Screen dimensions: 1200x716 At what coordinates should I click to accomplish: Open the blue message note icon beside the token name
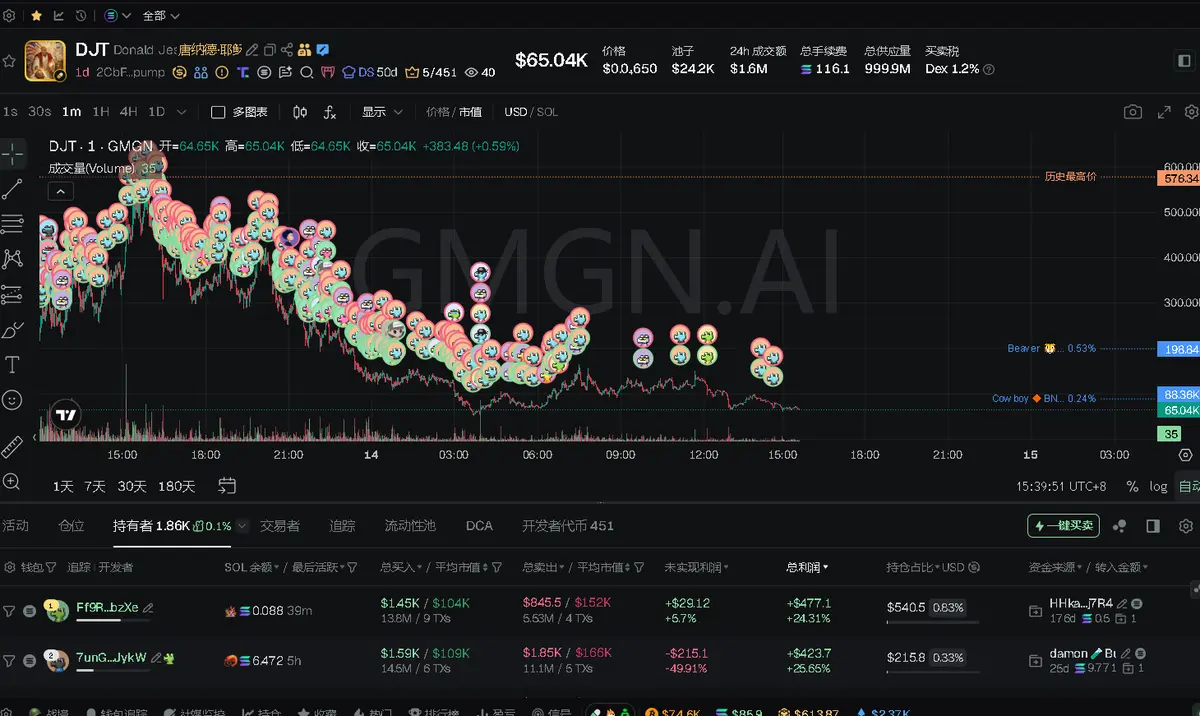point(323,49)
